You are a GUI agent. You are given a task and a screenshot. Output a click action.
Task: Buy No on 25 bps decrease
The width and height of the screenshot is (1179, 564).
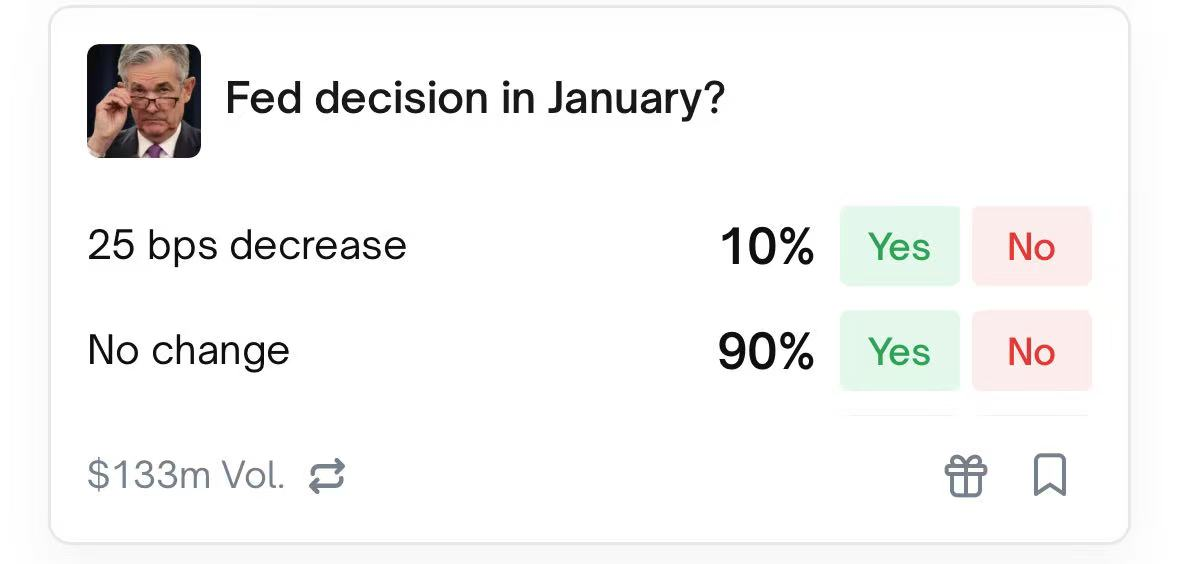(x=1031, y=246)
